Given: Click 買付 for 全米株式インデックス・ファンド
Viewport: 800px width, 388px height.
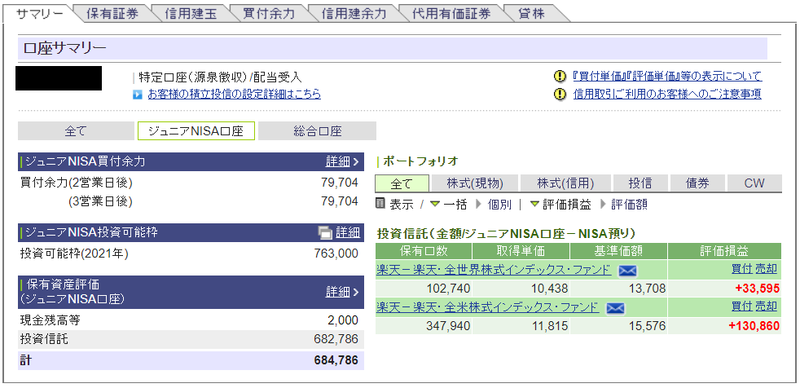Looking at the screenshot, I should [x=741, y=307].
